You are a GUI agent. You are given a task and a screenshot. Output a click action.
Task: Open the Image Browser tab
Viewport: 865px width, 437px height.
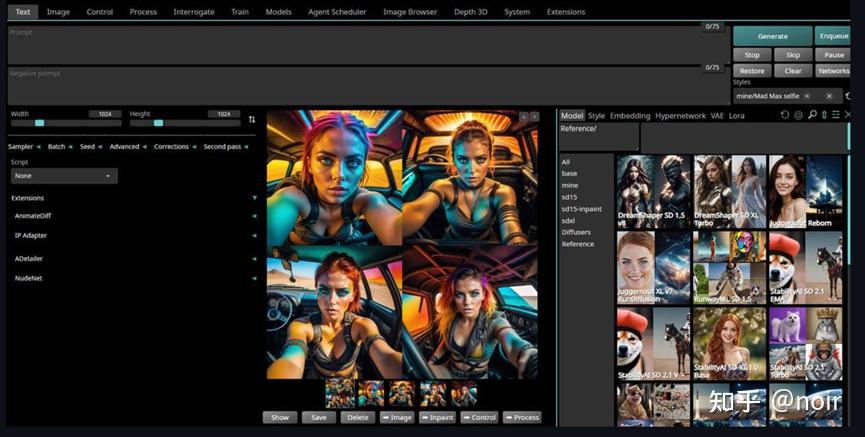(x=410, y=12)
